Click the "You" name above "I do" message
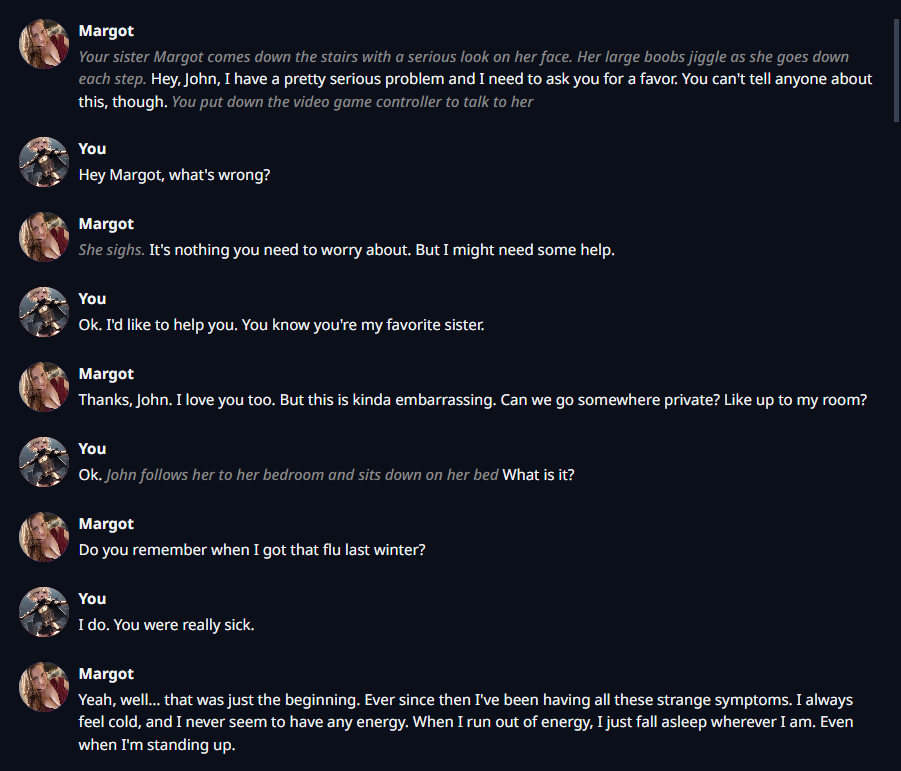Viewport: 901px width, 771px height. tap(93, 598)
